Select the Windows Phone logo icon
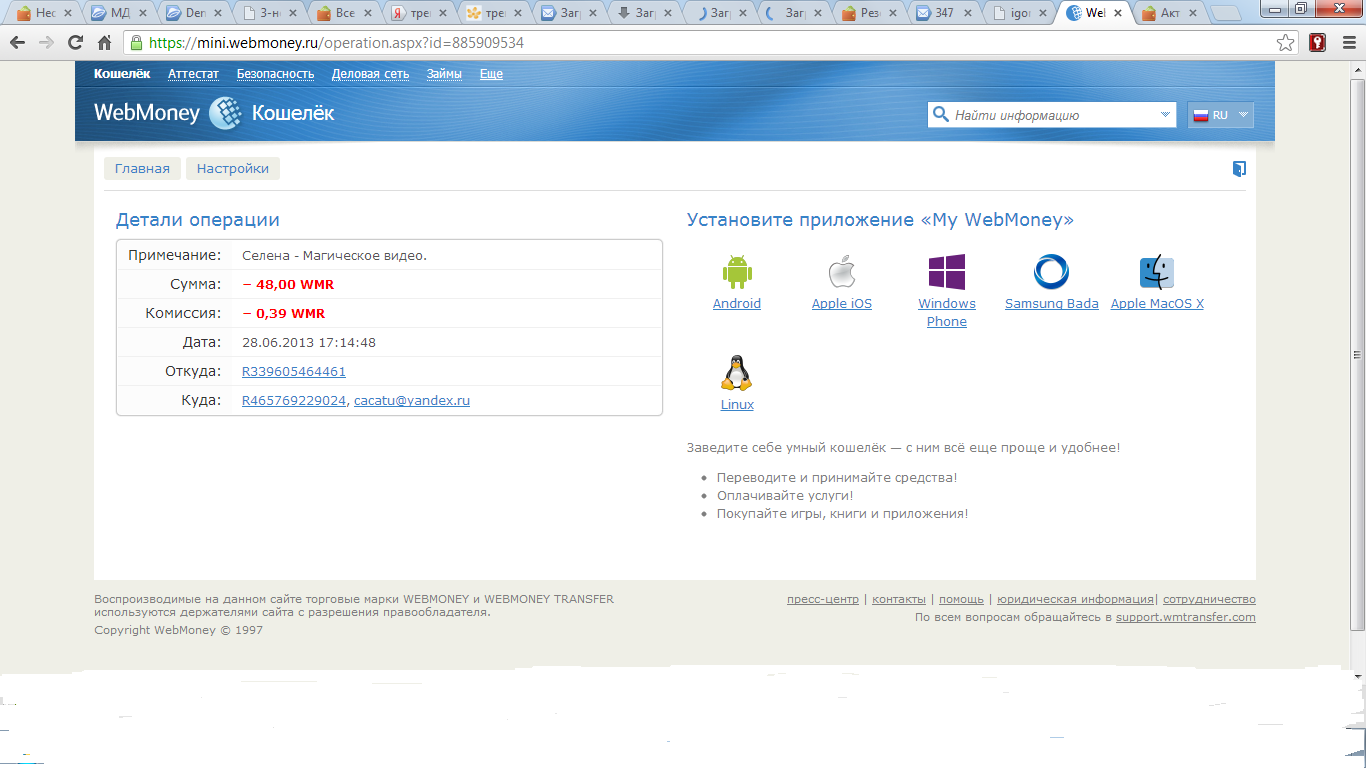The width and height of the screenshot is (1366, 768). pos(946,272)
